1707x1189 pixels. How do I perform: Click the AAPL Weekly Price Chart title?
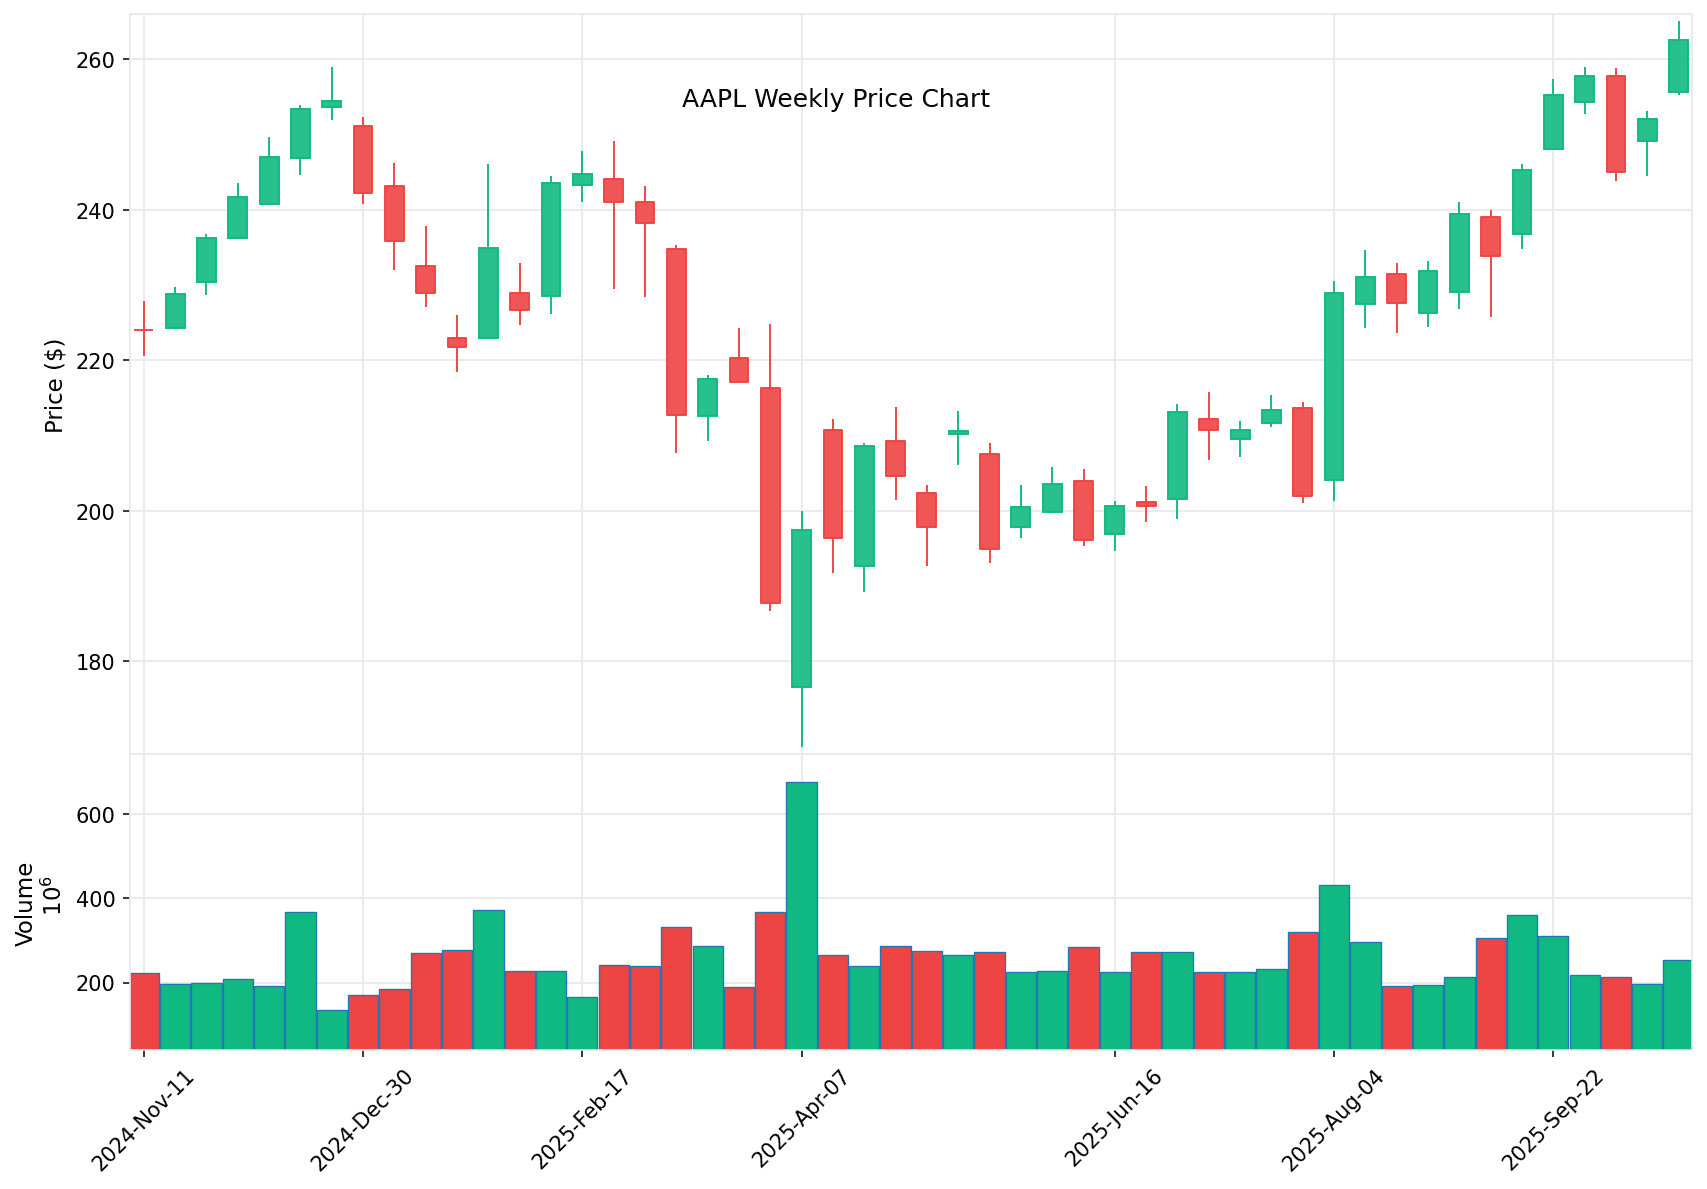[835, 99]
